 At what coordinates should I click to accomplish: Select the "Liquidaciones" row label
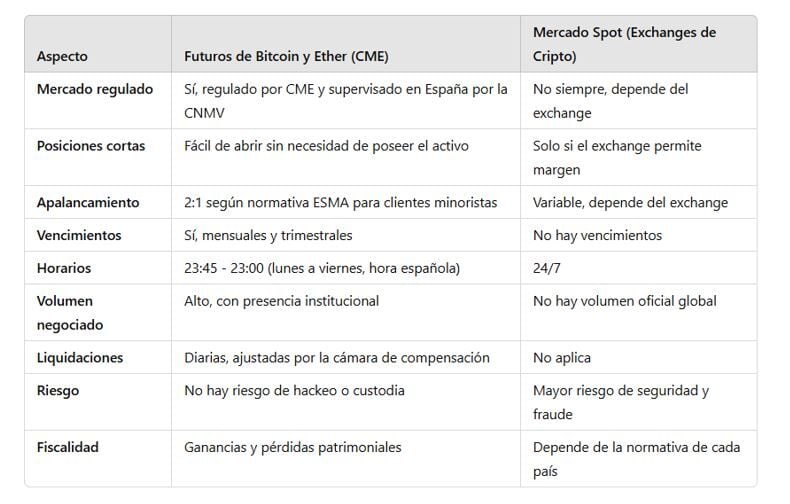click(x=80, y=357)
